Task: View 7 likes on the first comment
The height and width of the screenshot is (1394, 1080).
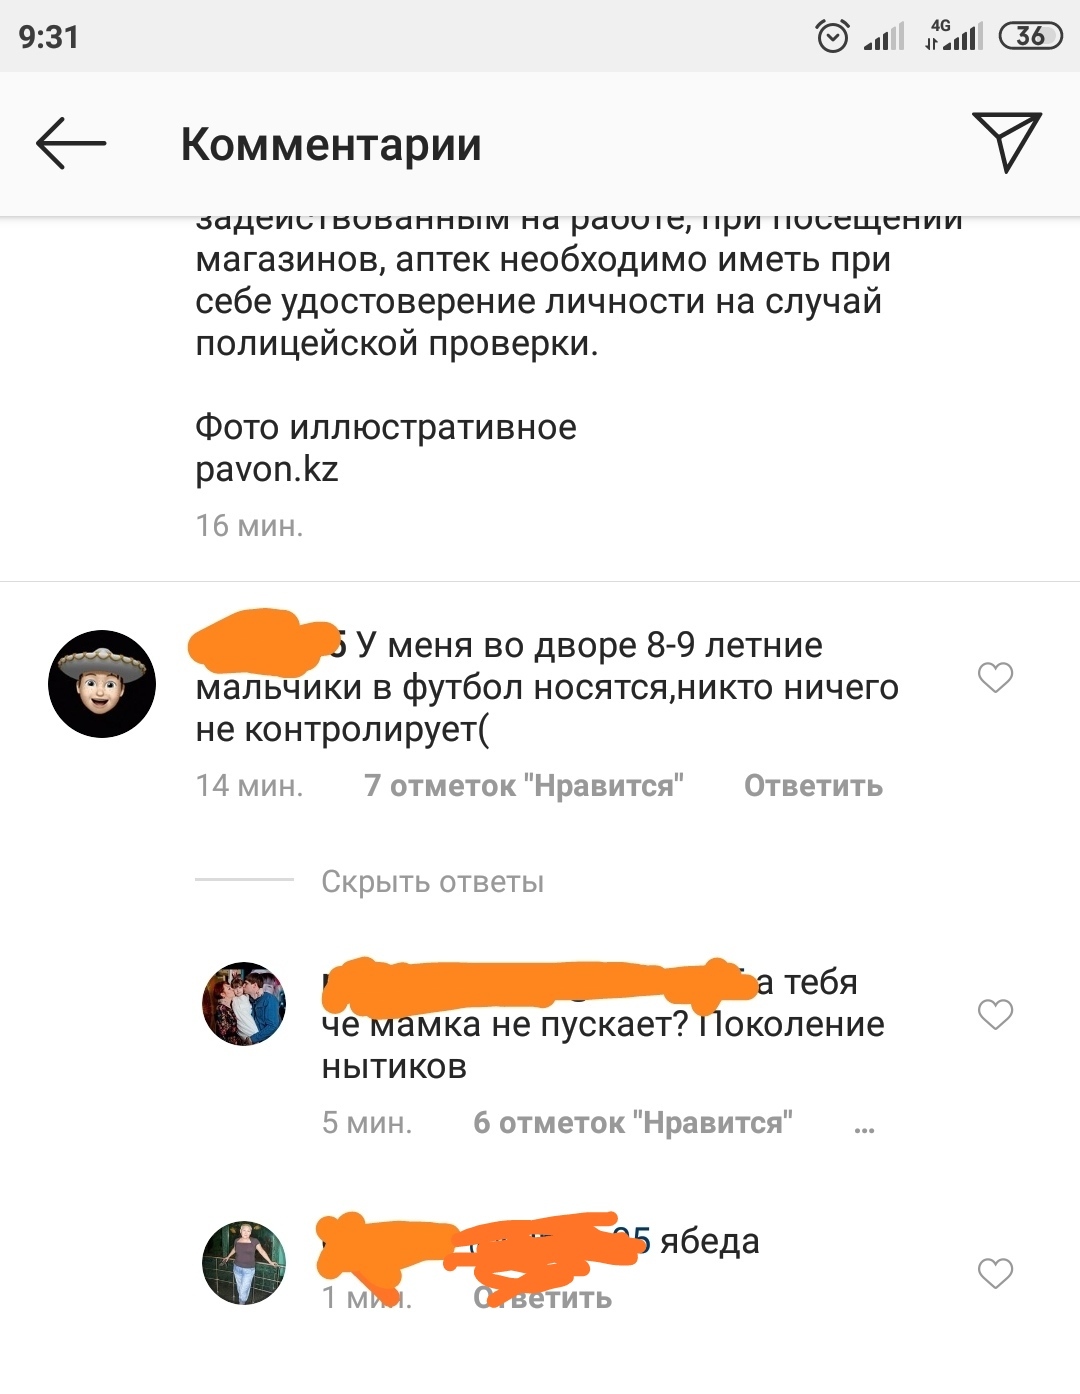Action: (x=524, y=786)
